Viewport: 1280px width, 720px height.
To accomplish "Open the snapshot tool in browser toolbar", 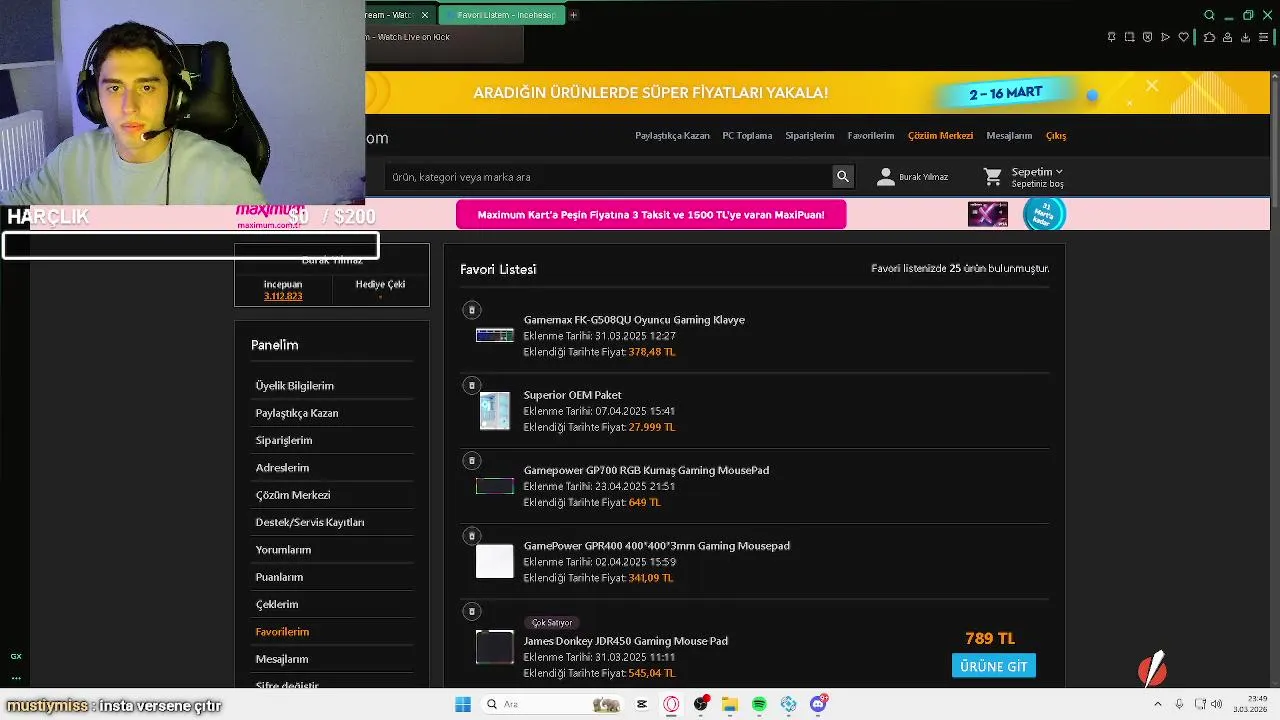I will (1129, 37).
